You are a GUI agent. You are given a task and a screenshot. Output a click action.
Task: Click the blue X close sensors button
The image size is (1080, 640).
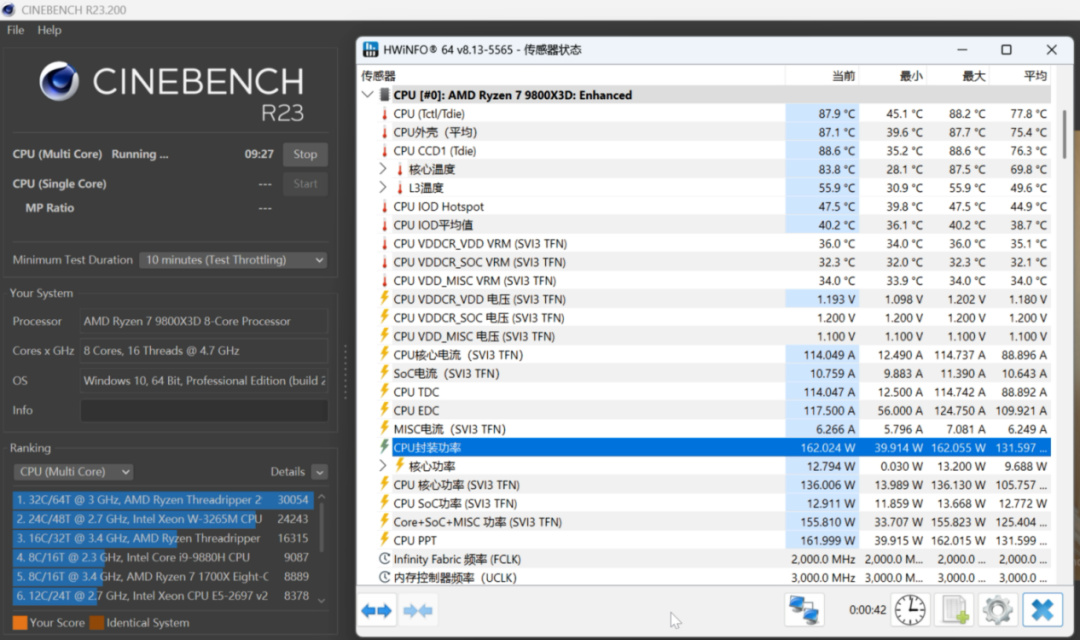click(x=1042, y=610)
